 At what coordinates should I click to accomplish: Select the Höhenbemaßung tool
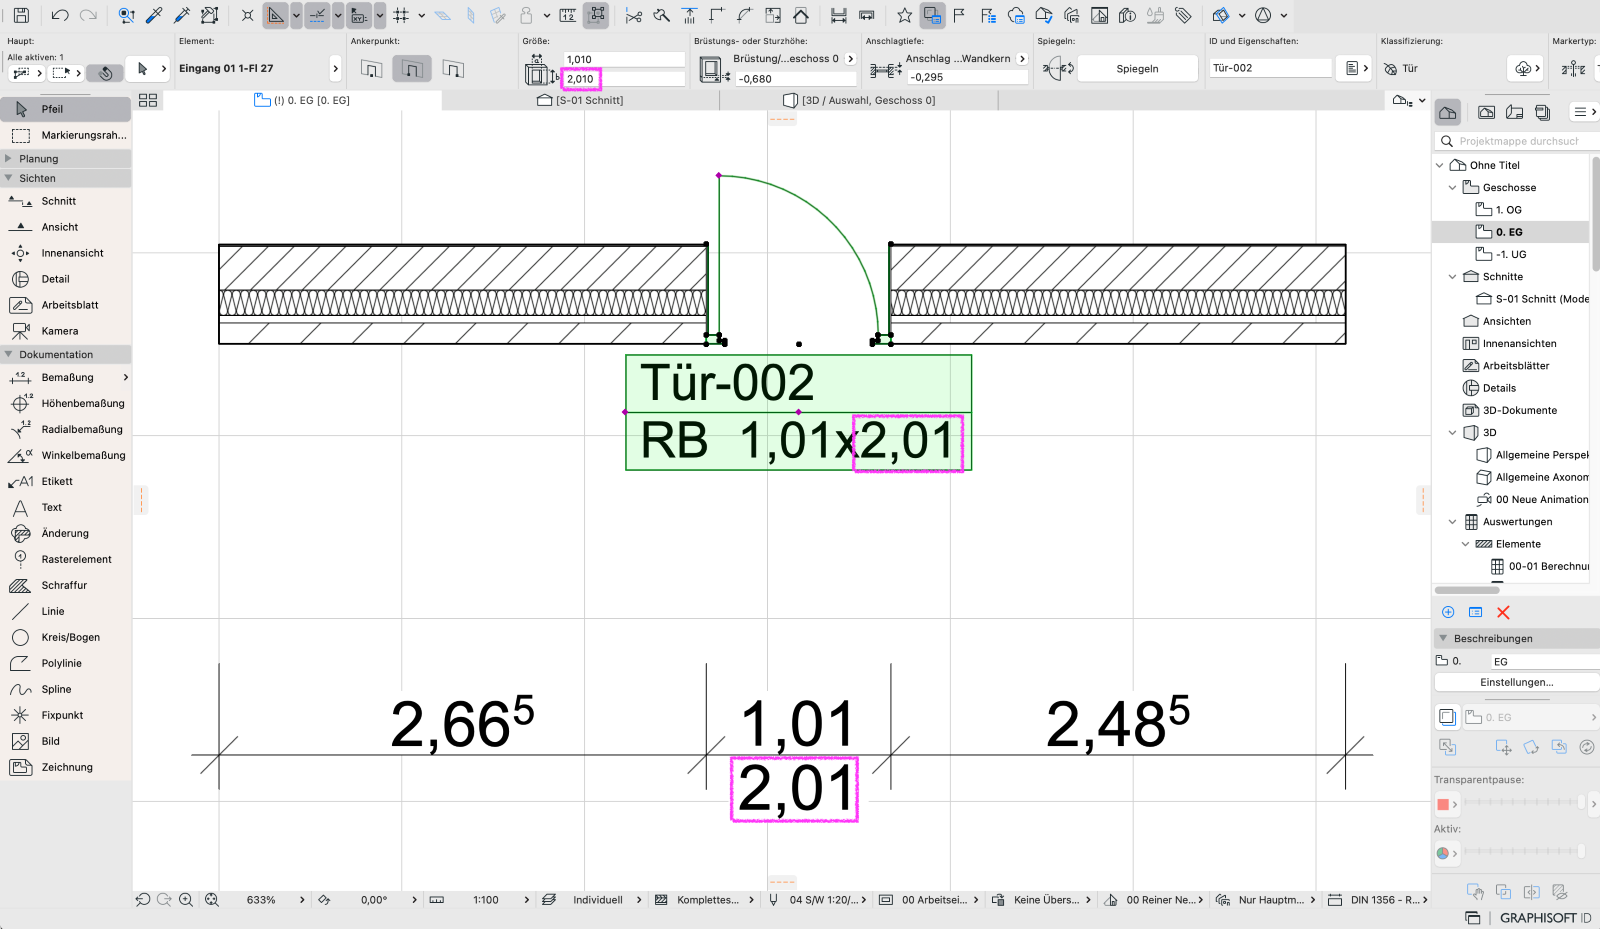66,403
